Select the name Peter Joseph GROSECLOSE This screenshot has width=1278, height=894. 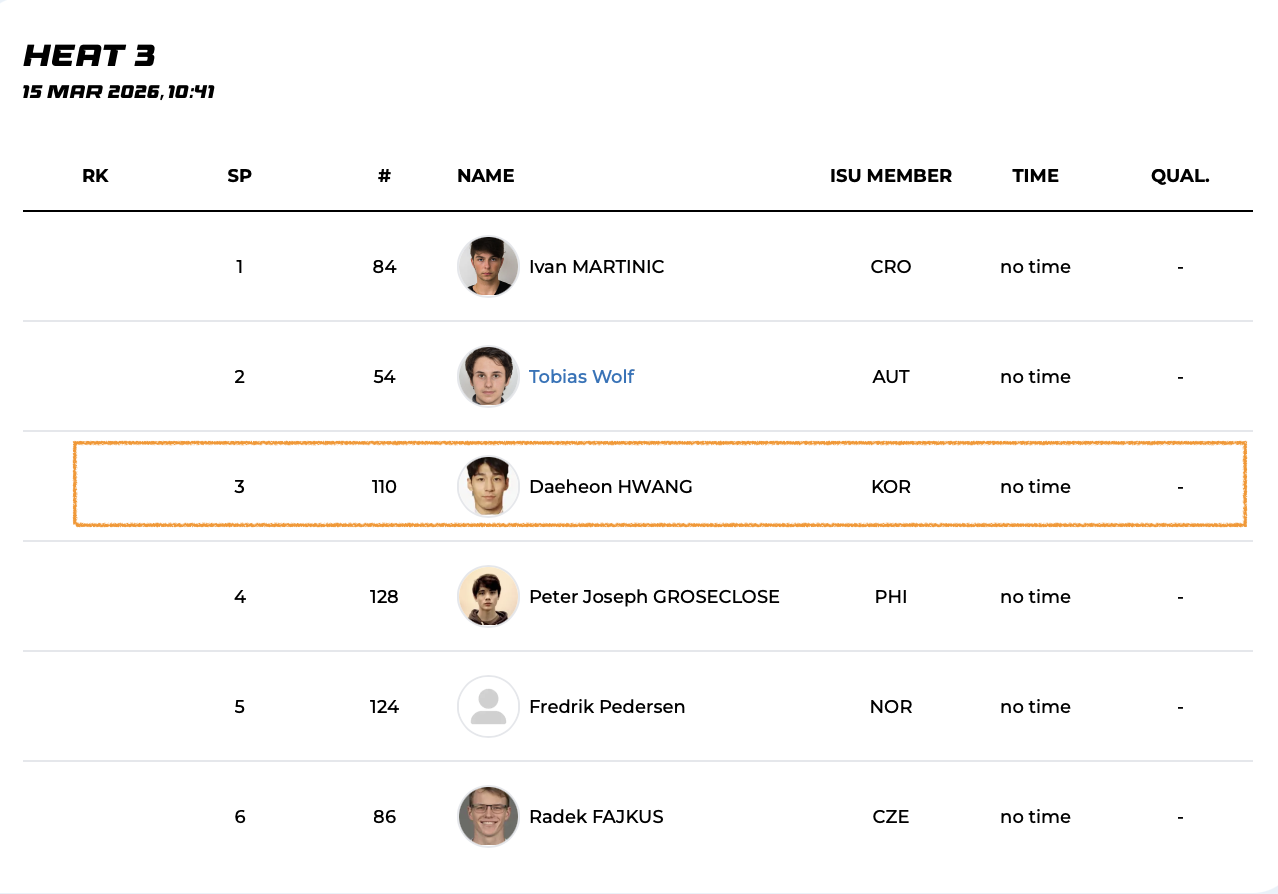tap(654, 597)
